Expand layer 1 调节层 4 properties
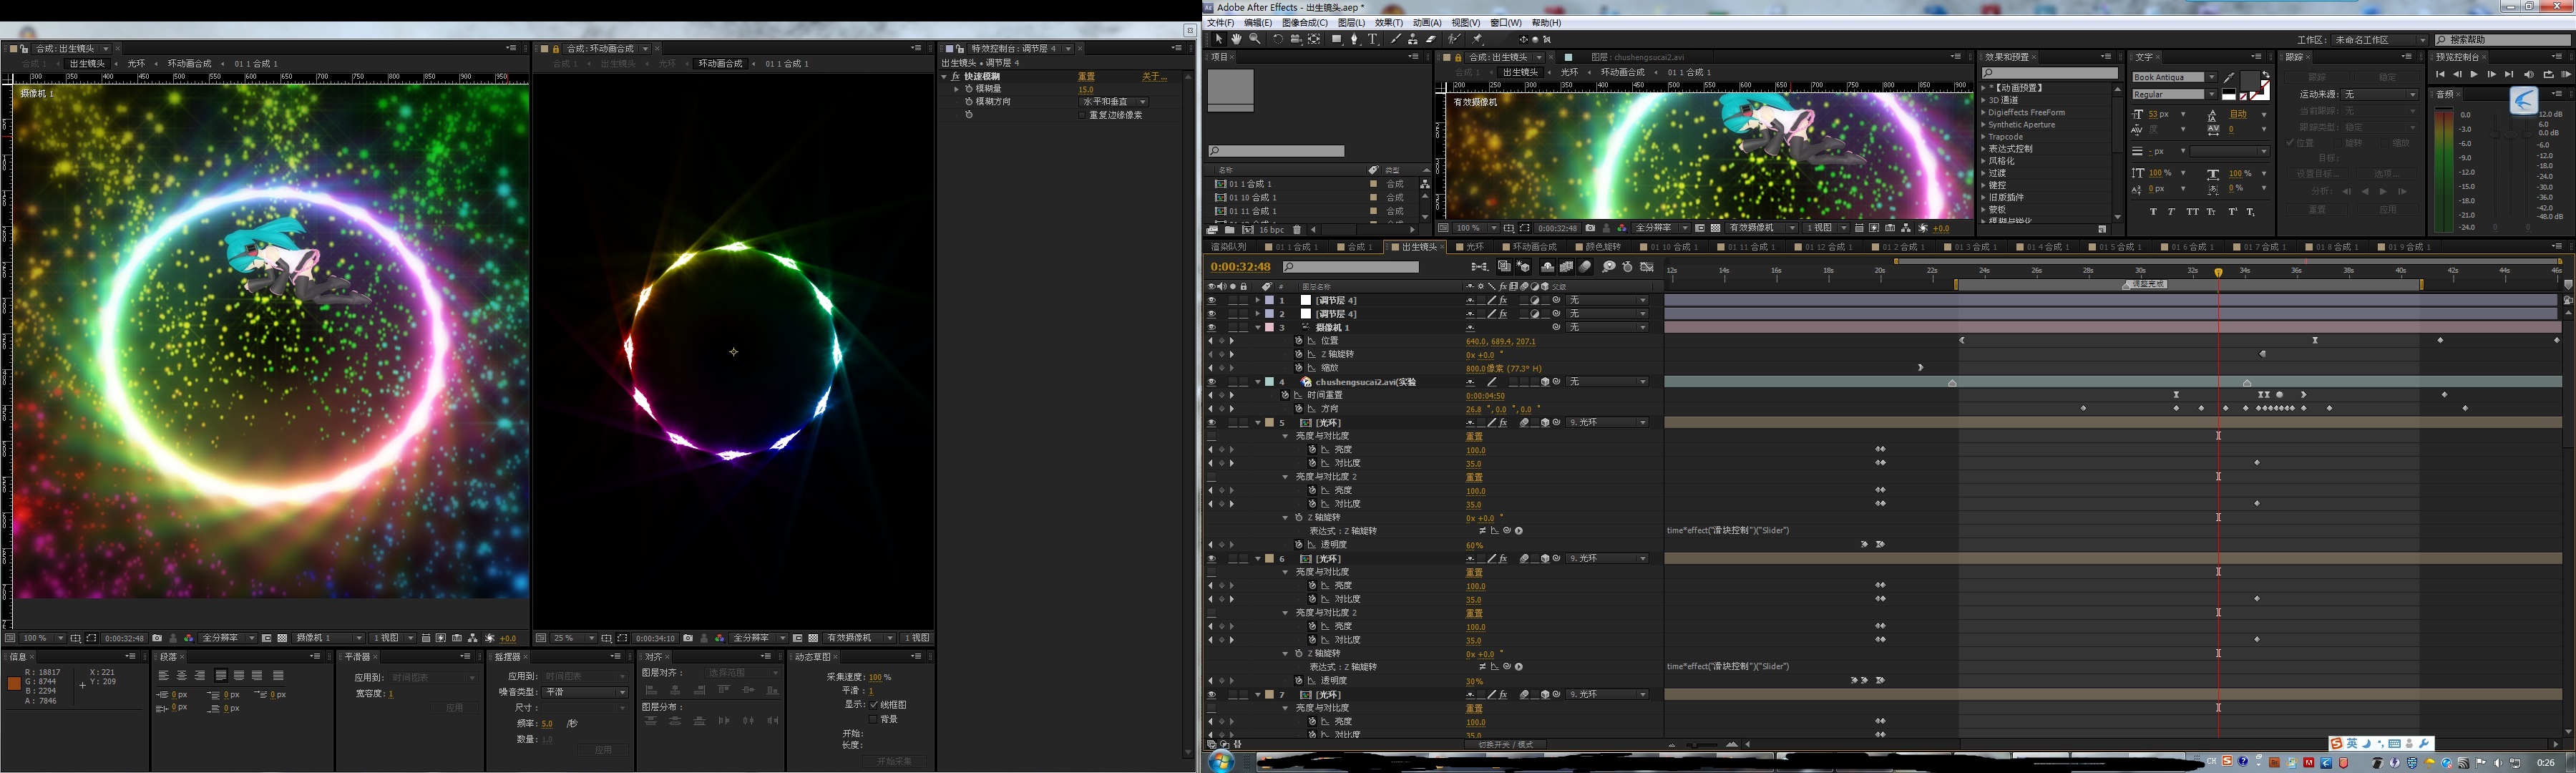This screenshot has height=773, width=2576. tap(1258, 300)
